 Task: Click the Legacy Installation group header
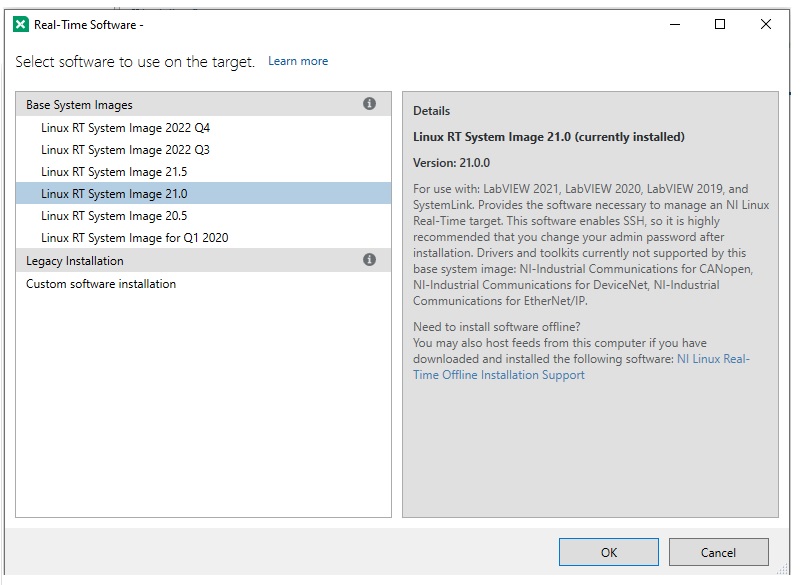pos(75,261)
